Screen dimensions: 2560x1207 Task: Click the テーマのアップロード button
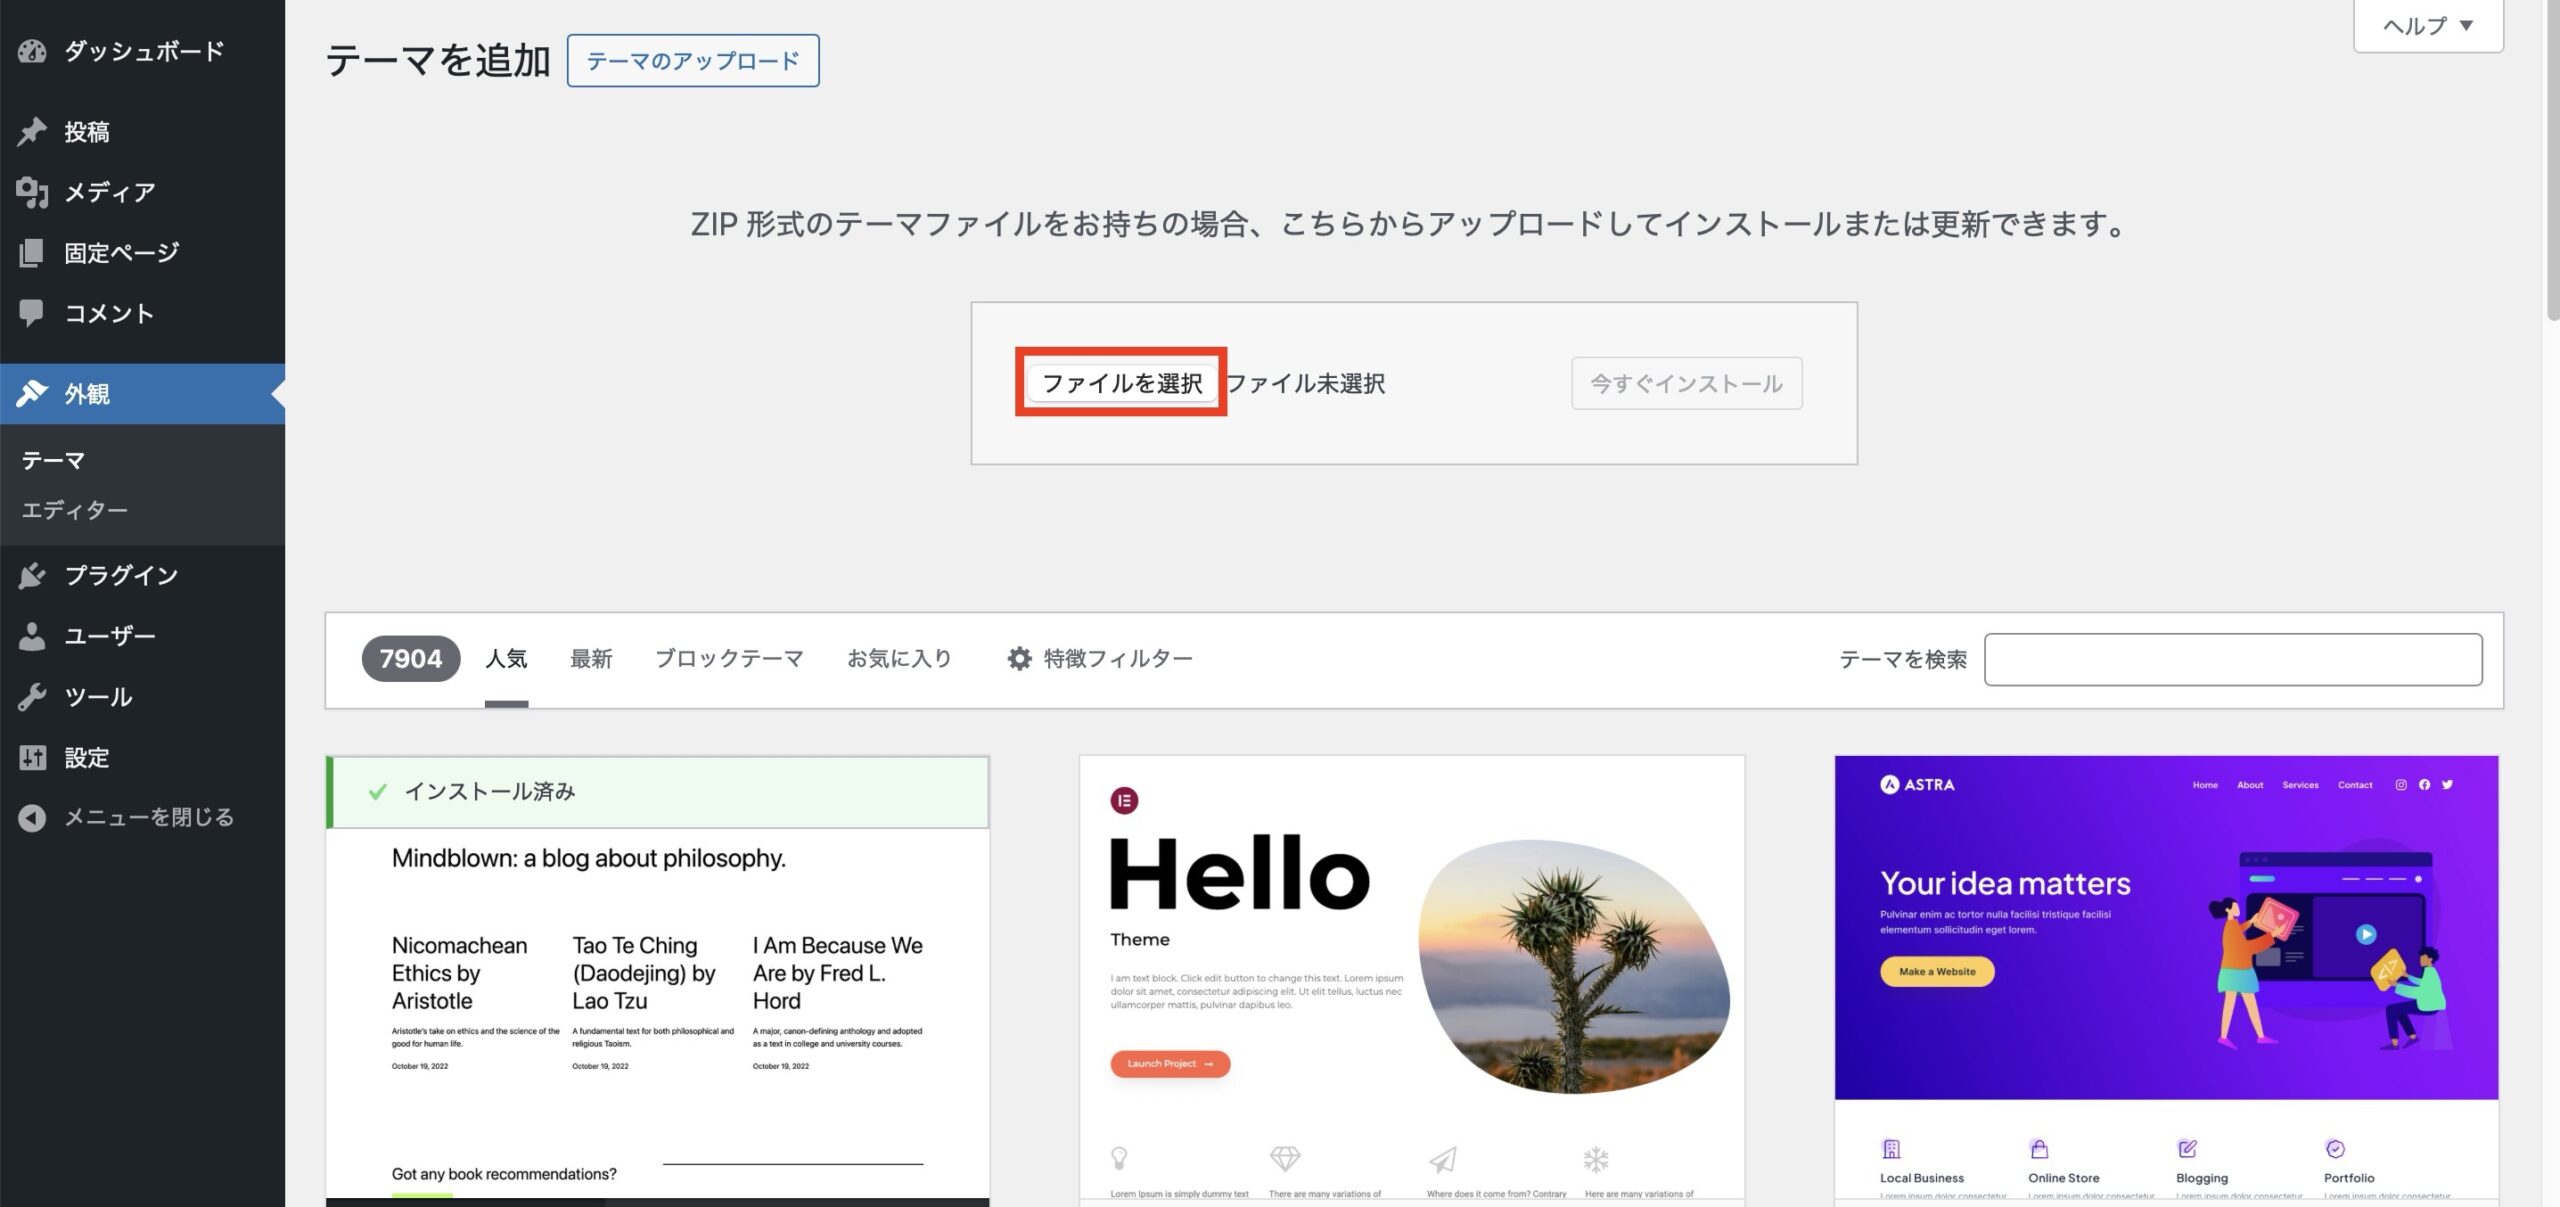pos(693,61)
